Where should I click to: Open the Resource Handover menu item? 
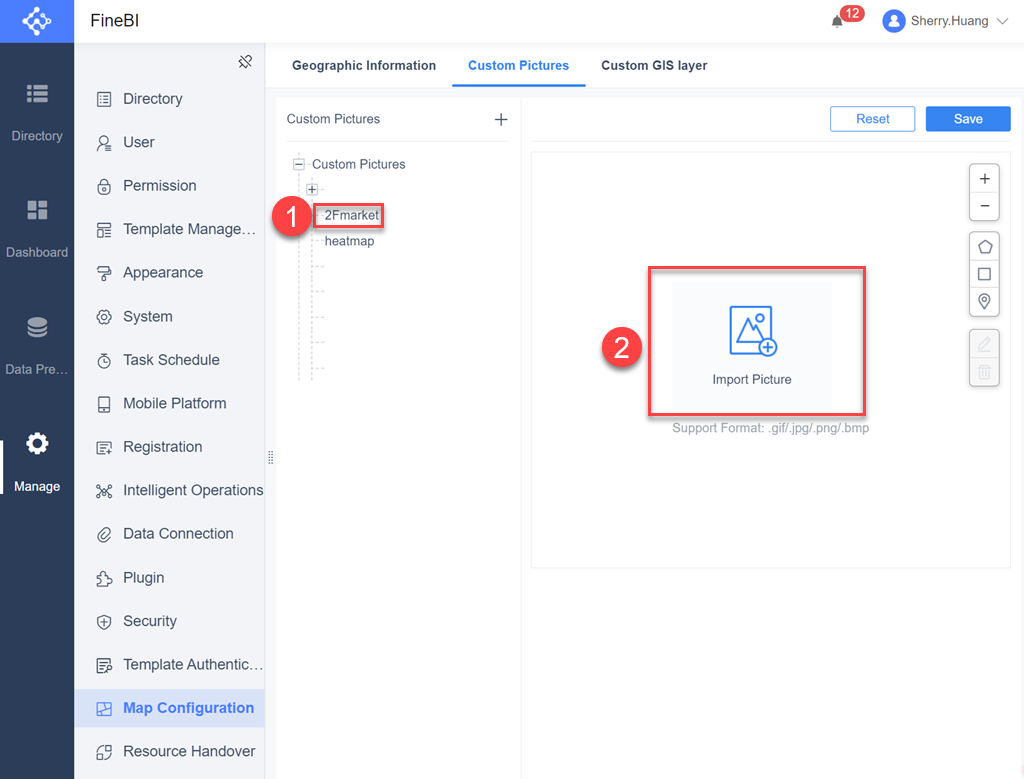[170, 752]
